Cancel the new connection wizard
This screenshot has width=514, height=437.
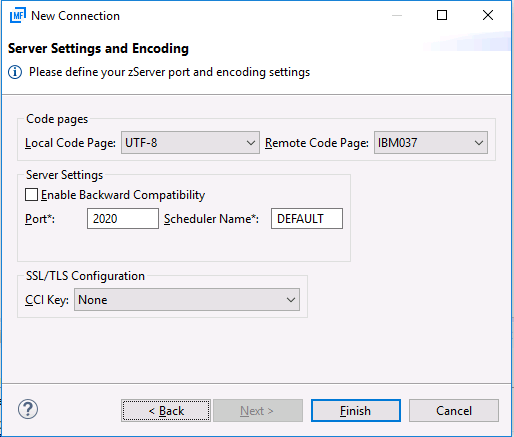tap(454, 411)
